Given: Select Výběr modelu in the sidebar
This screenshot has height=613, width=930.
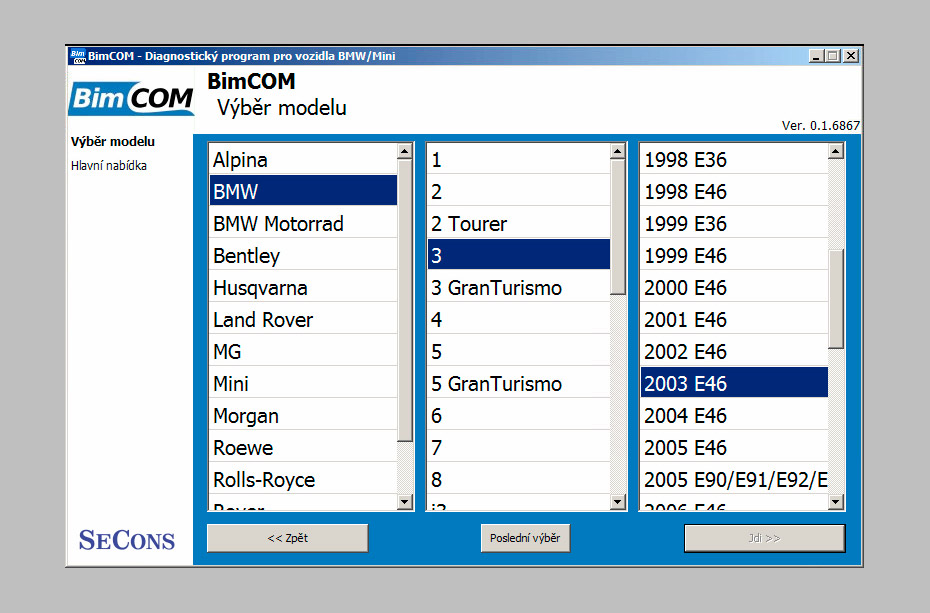Looking at the screenshot, I should 113,142.
